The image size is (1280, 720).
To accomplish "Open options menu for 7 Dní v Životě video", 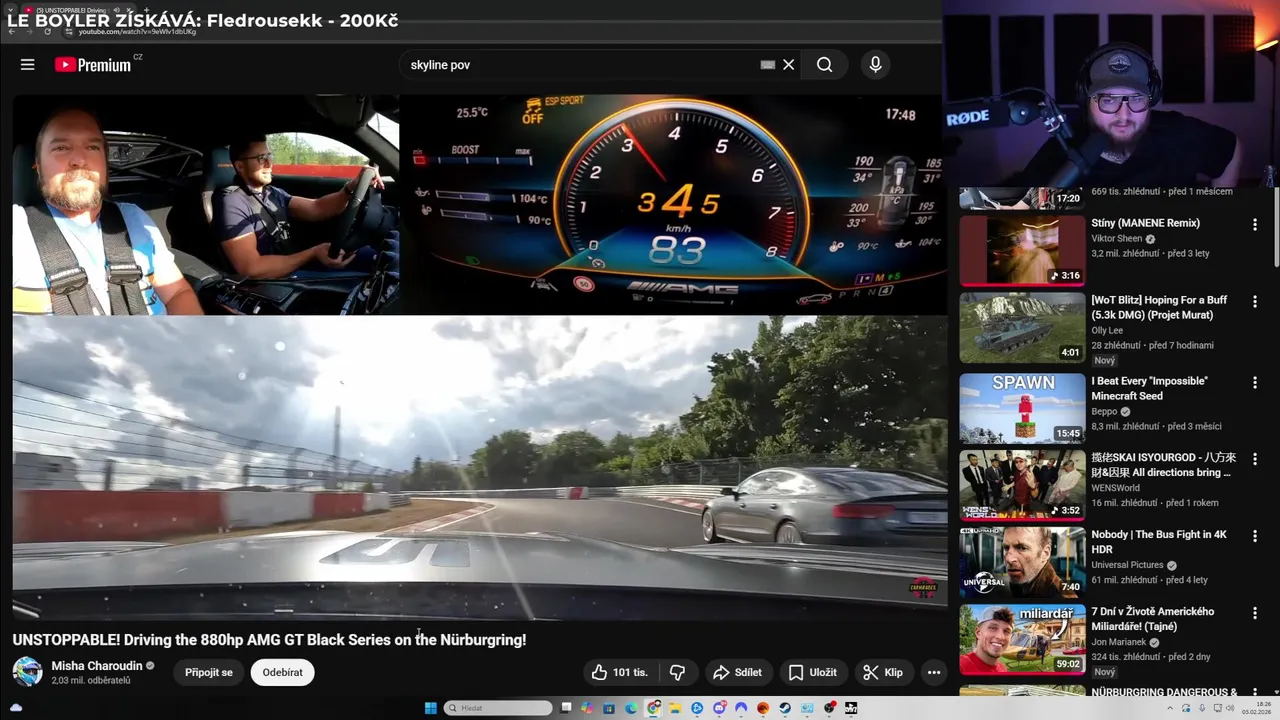I will click(x=1254, y=614).
